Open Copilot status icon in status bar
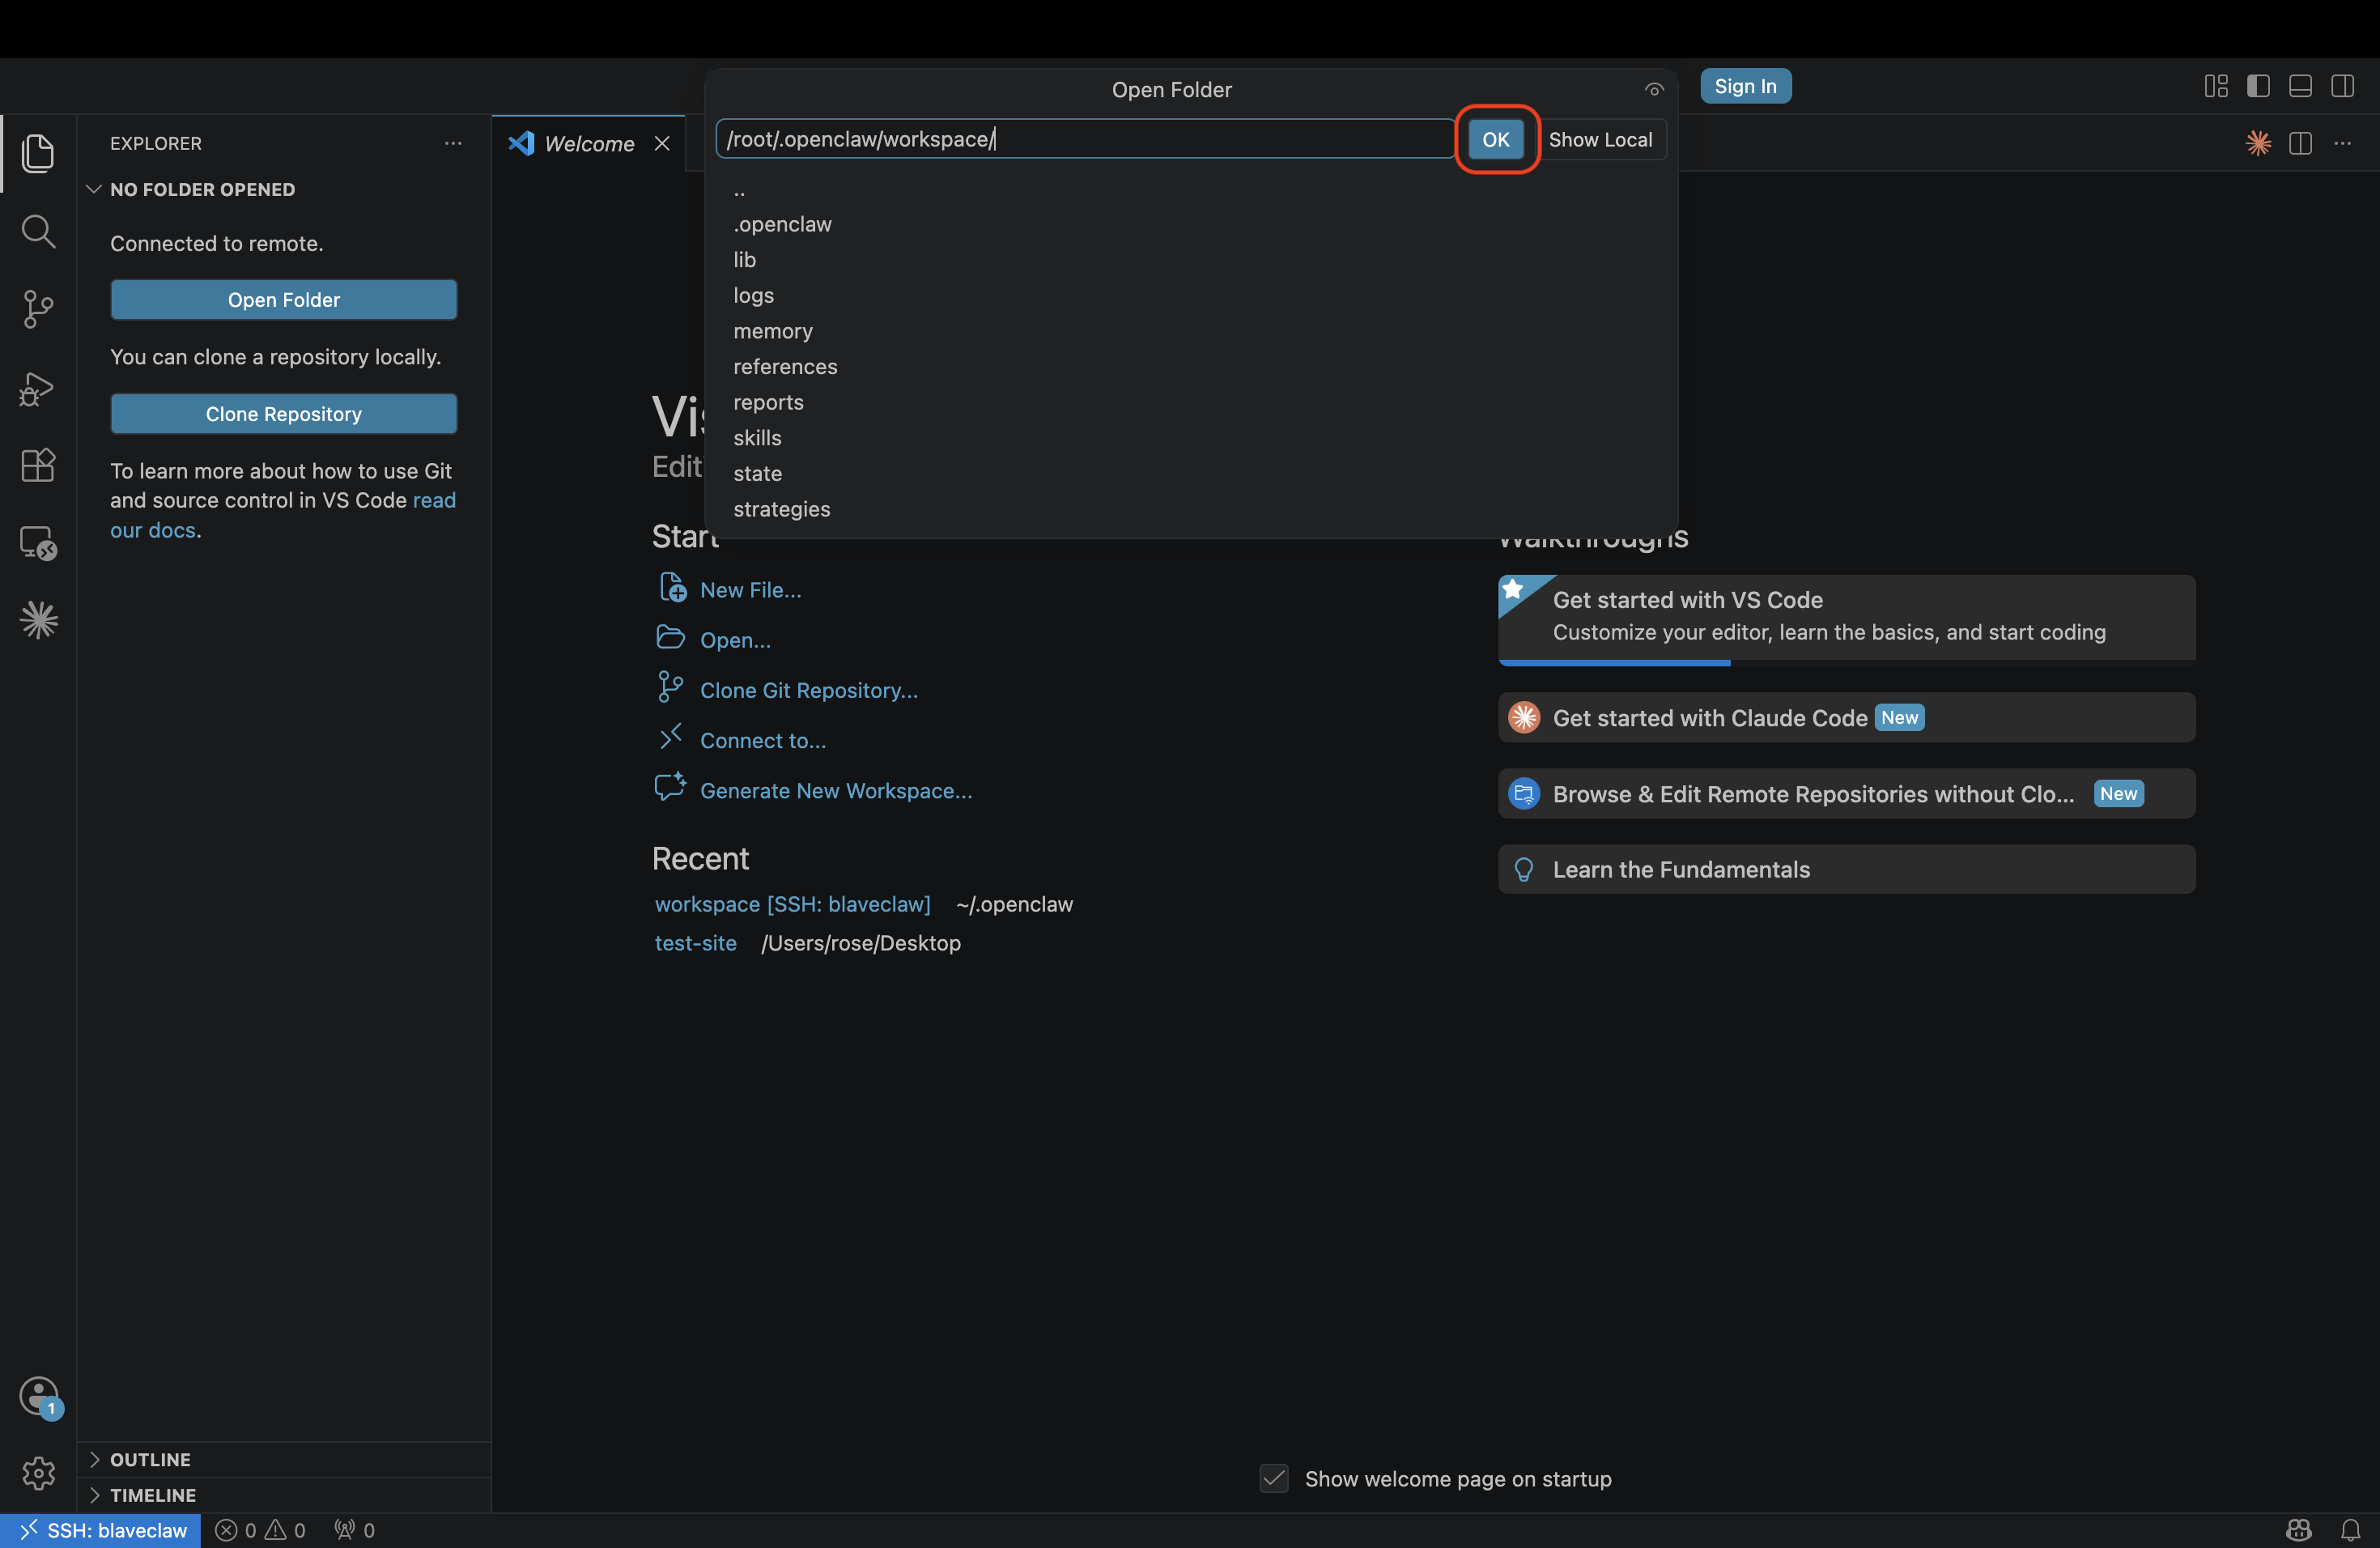 click(x=2298, y=1530)
